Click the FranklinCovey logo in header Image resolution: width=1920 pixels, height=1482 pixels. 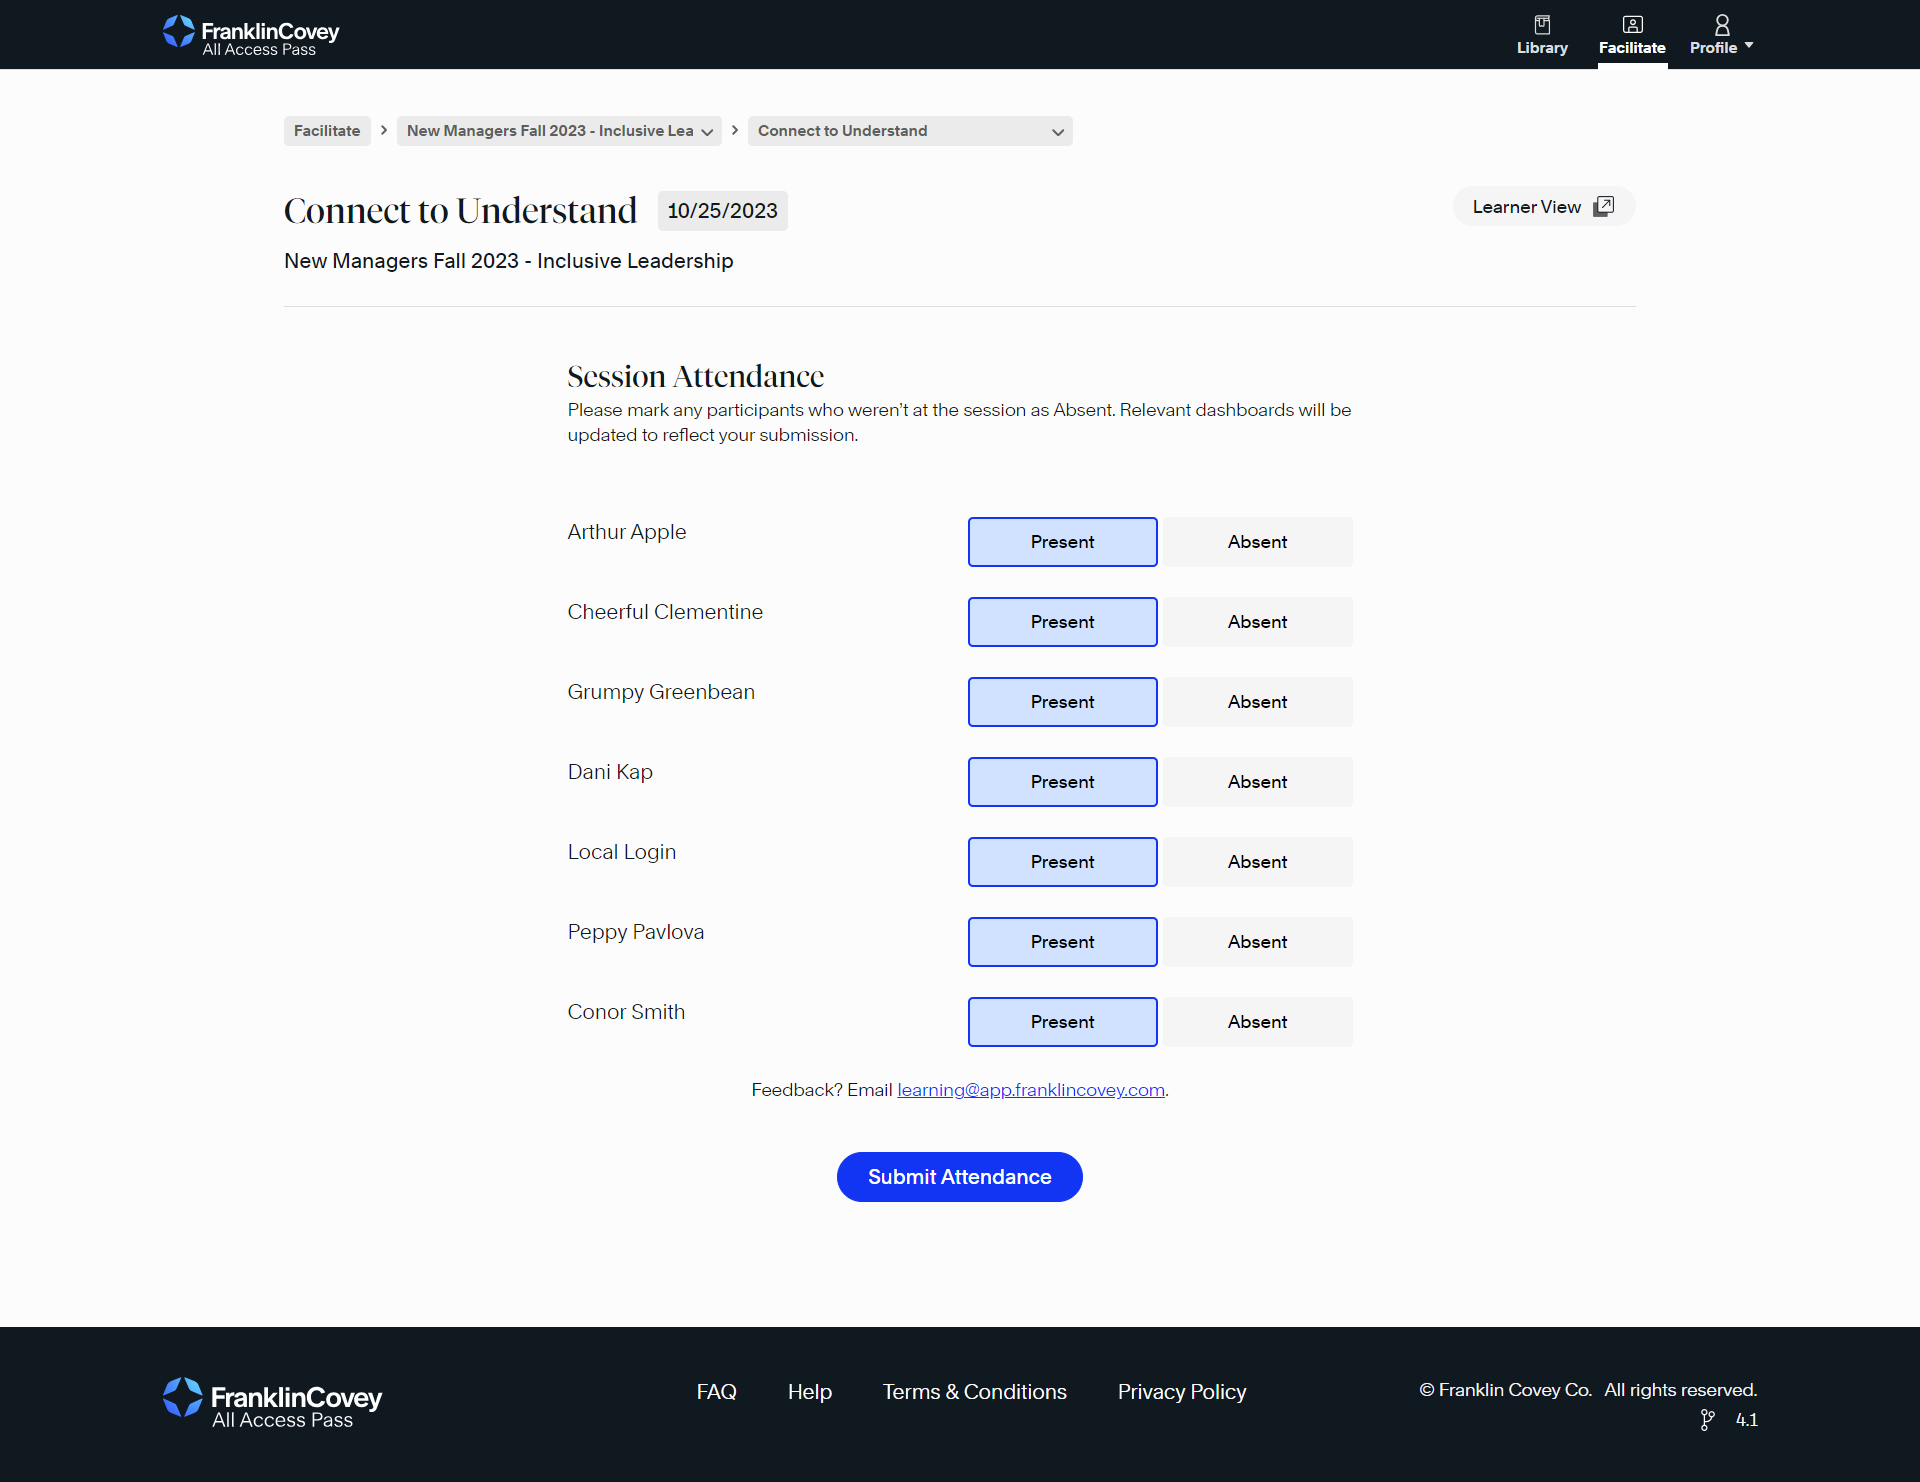pyautogui.click(x=250, y=34)
